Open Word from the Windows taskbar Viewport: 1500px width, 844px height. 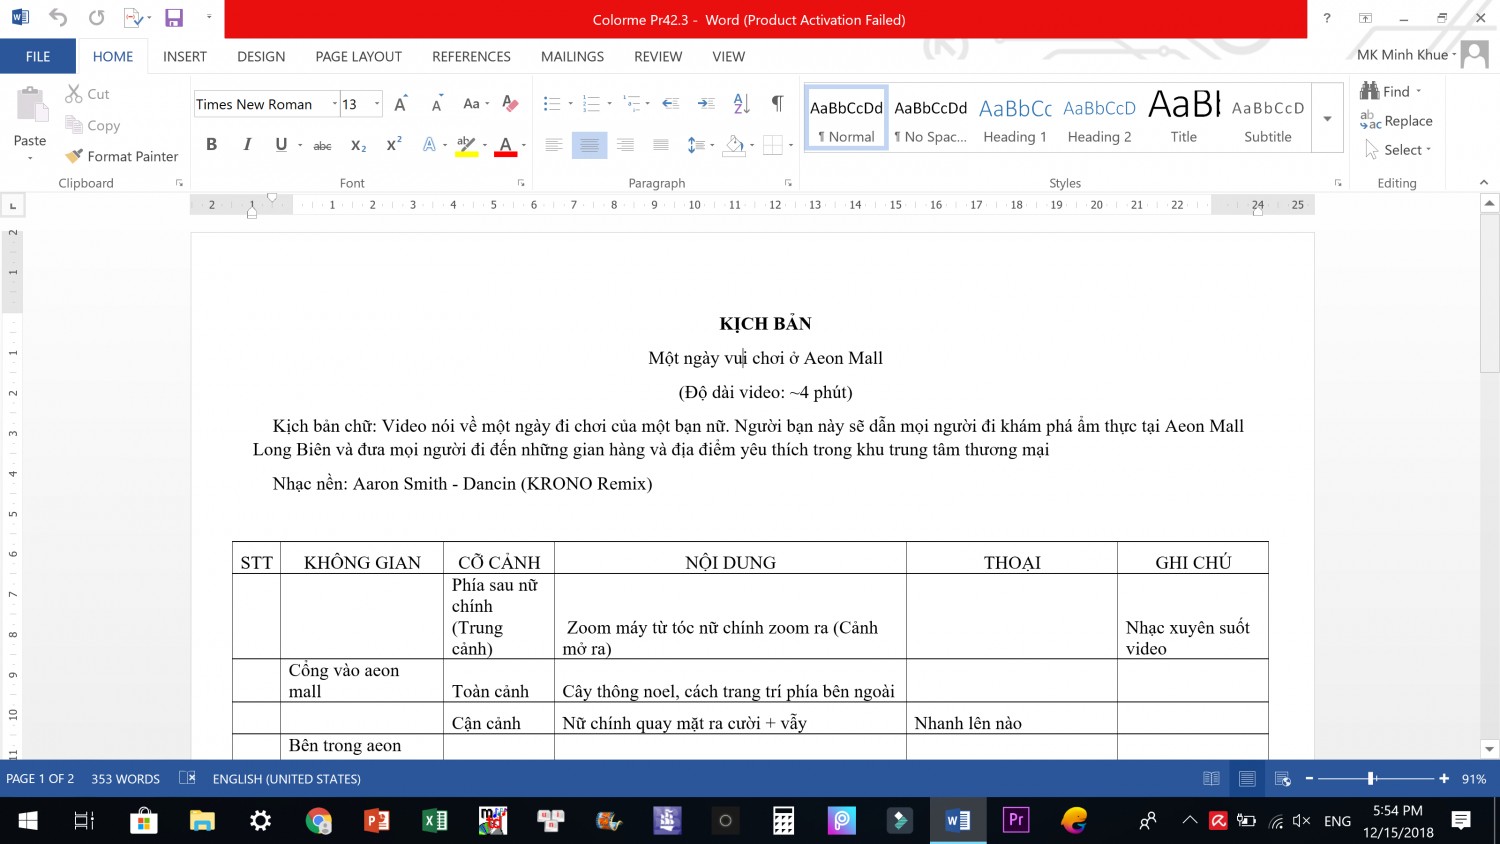[958, 821]
